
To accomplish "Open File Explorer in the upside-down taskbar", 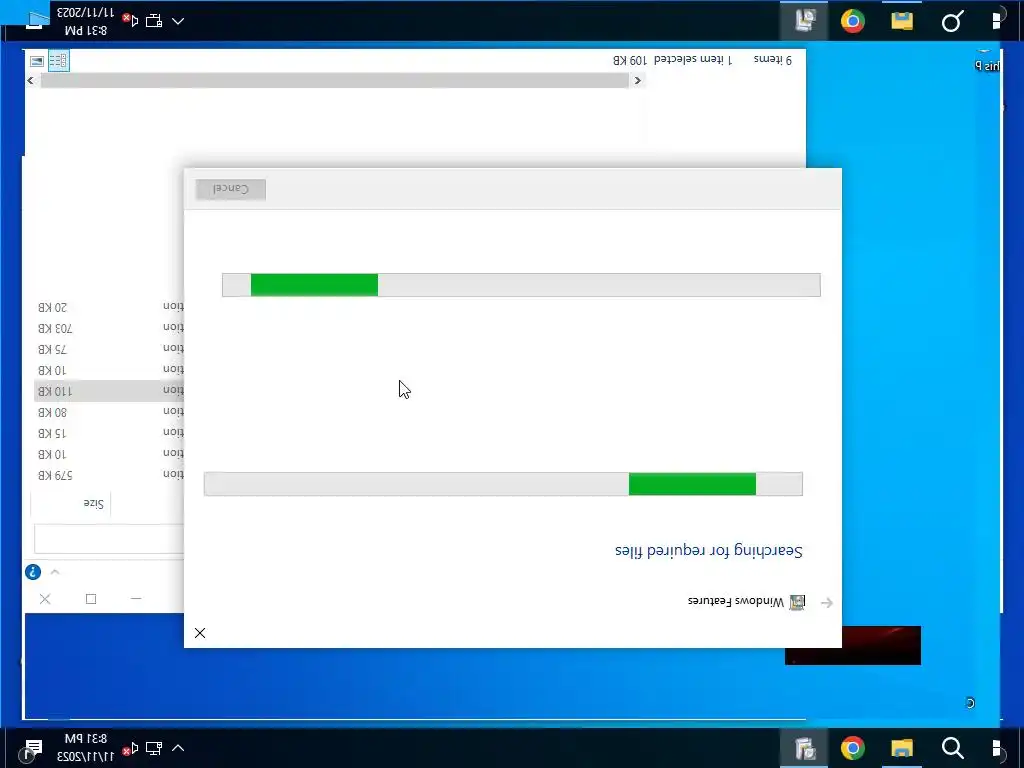I will click(902, 21).
